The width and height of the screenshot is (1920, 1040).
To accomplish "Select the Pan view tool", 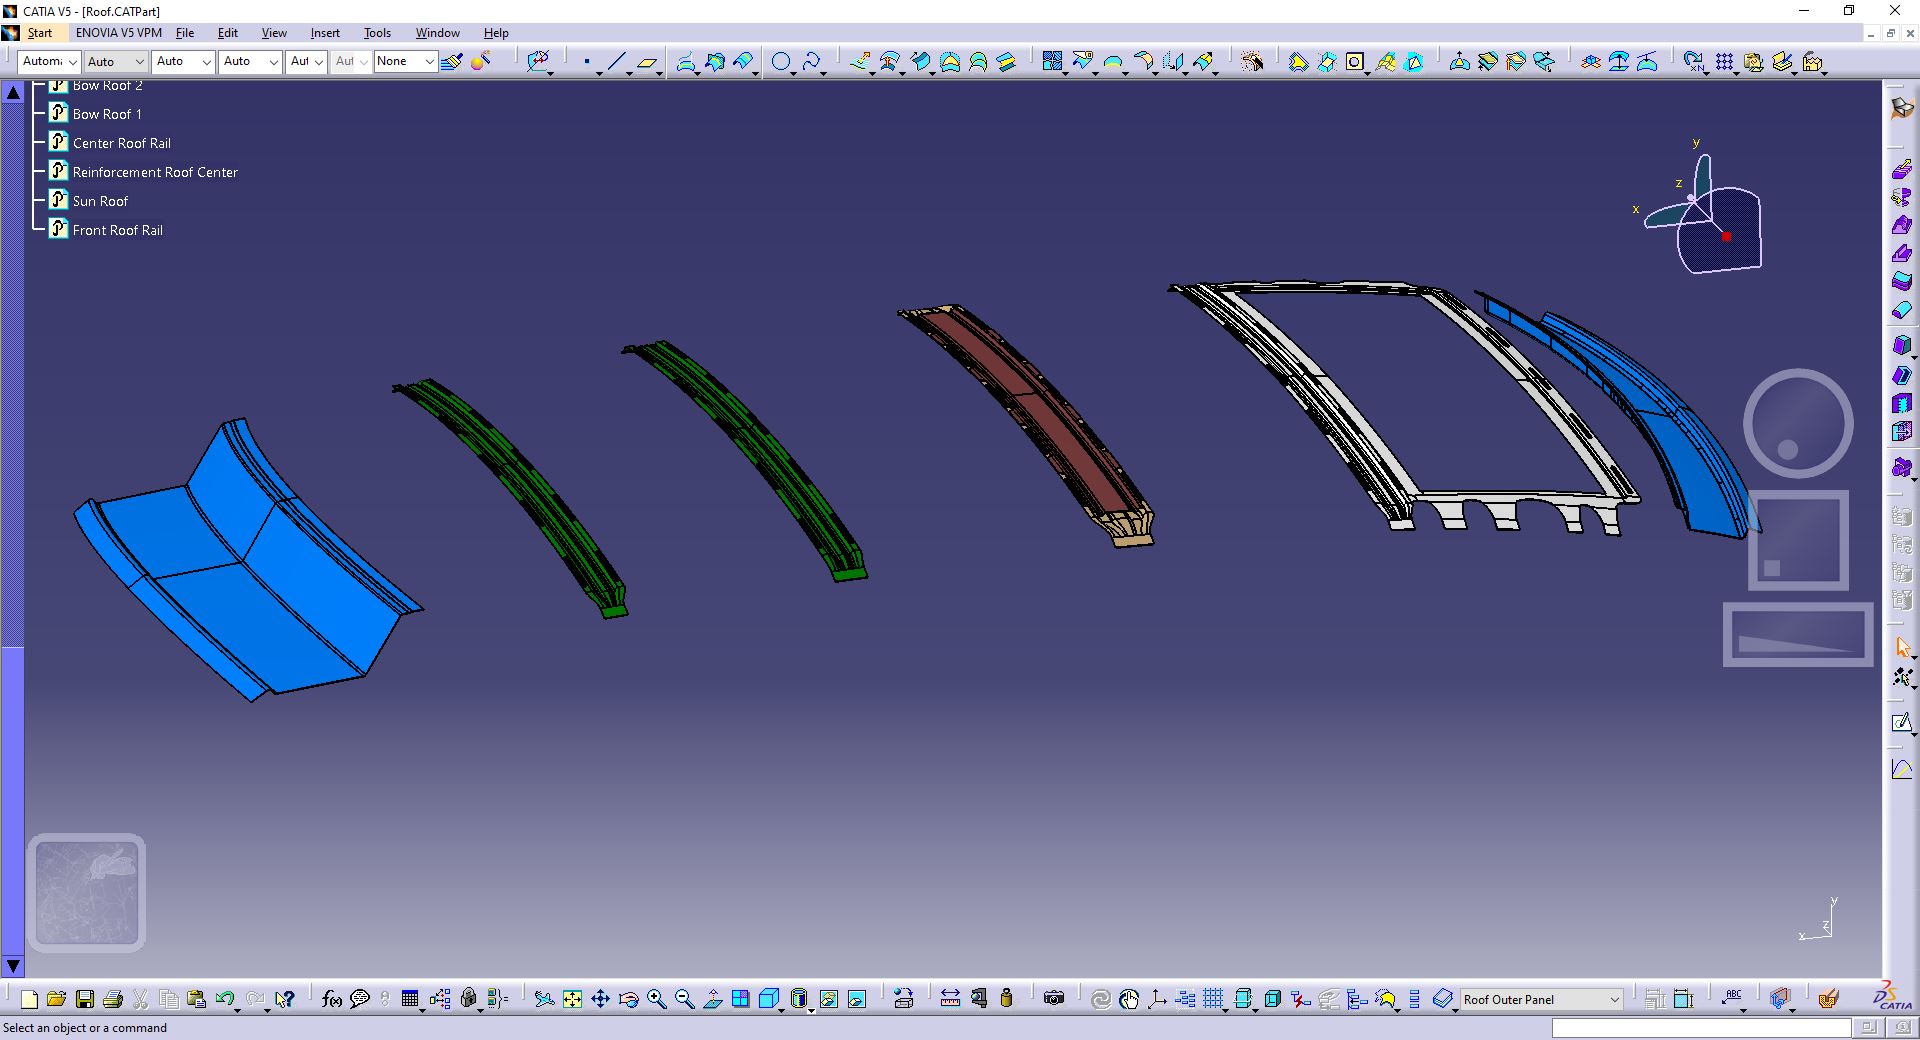I will point(600,999).
